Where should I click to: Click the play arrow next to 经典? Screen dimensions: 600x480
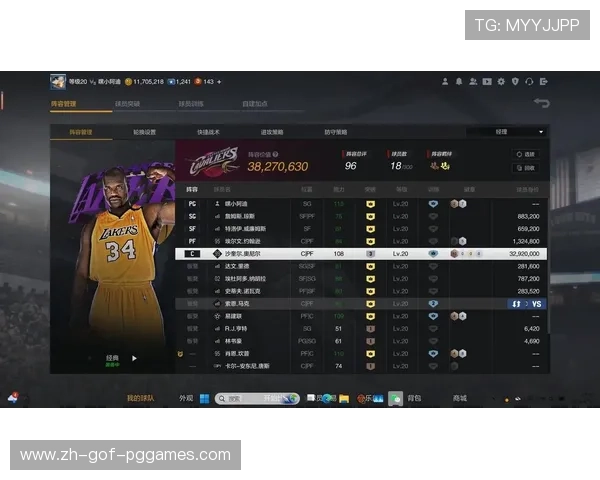point(134,358)
